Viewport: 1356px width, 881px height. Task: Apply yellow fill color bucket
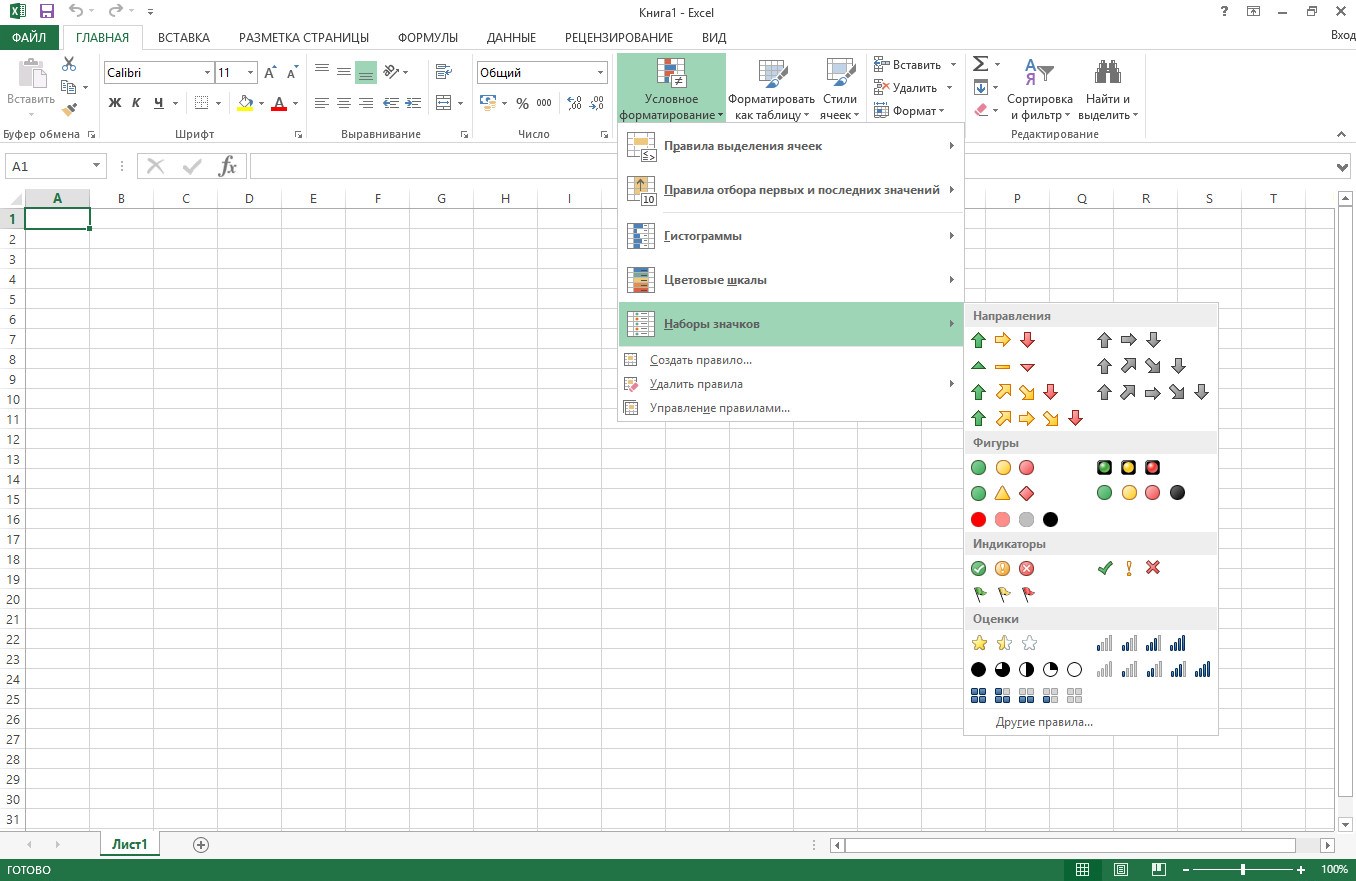click(x=245, y=102)
